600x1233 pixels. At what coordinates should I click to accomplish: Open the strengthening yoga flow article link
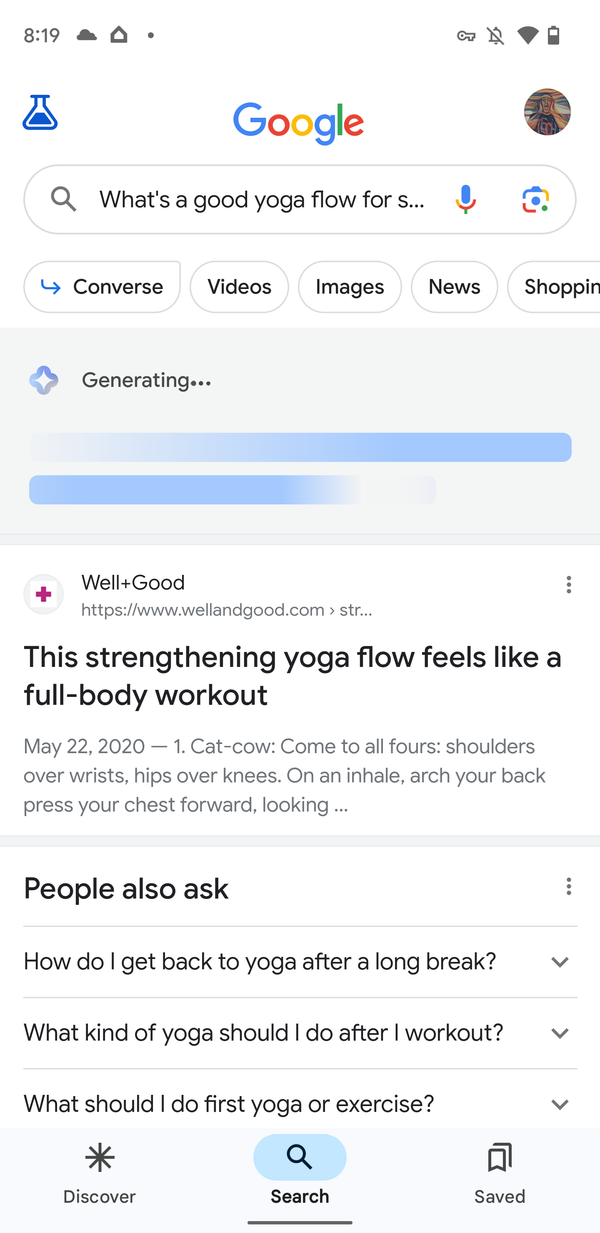(292, 676)
